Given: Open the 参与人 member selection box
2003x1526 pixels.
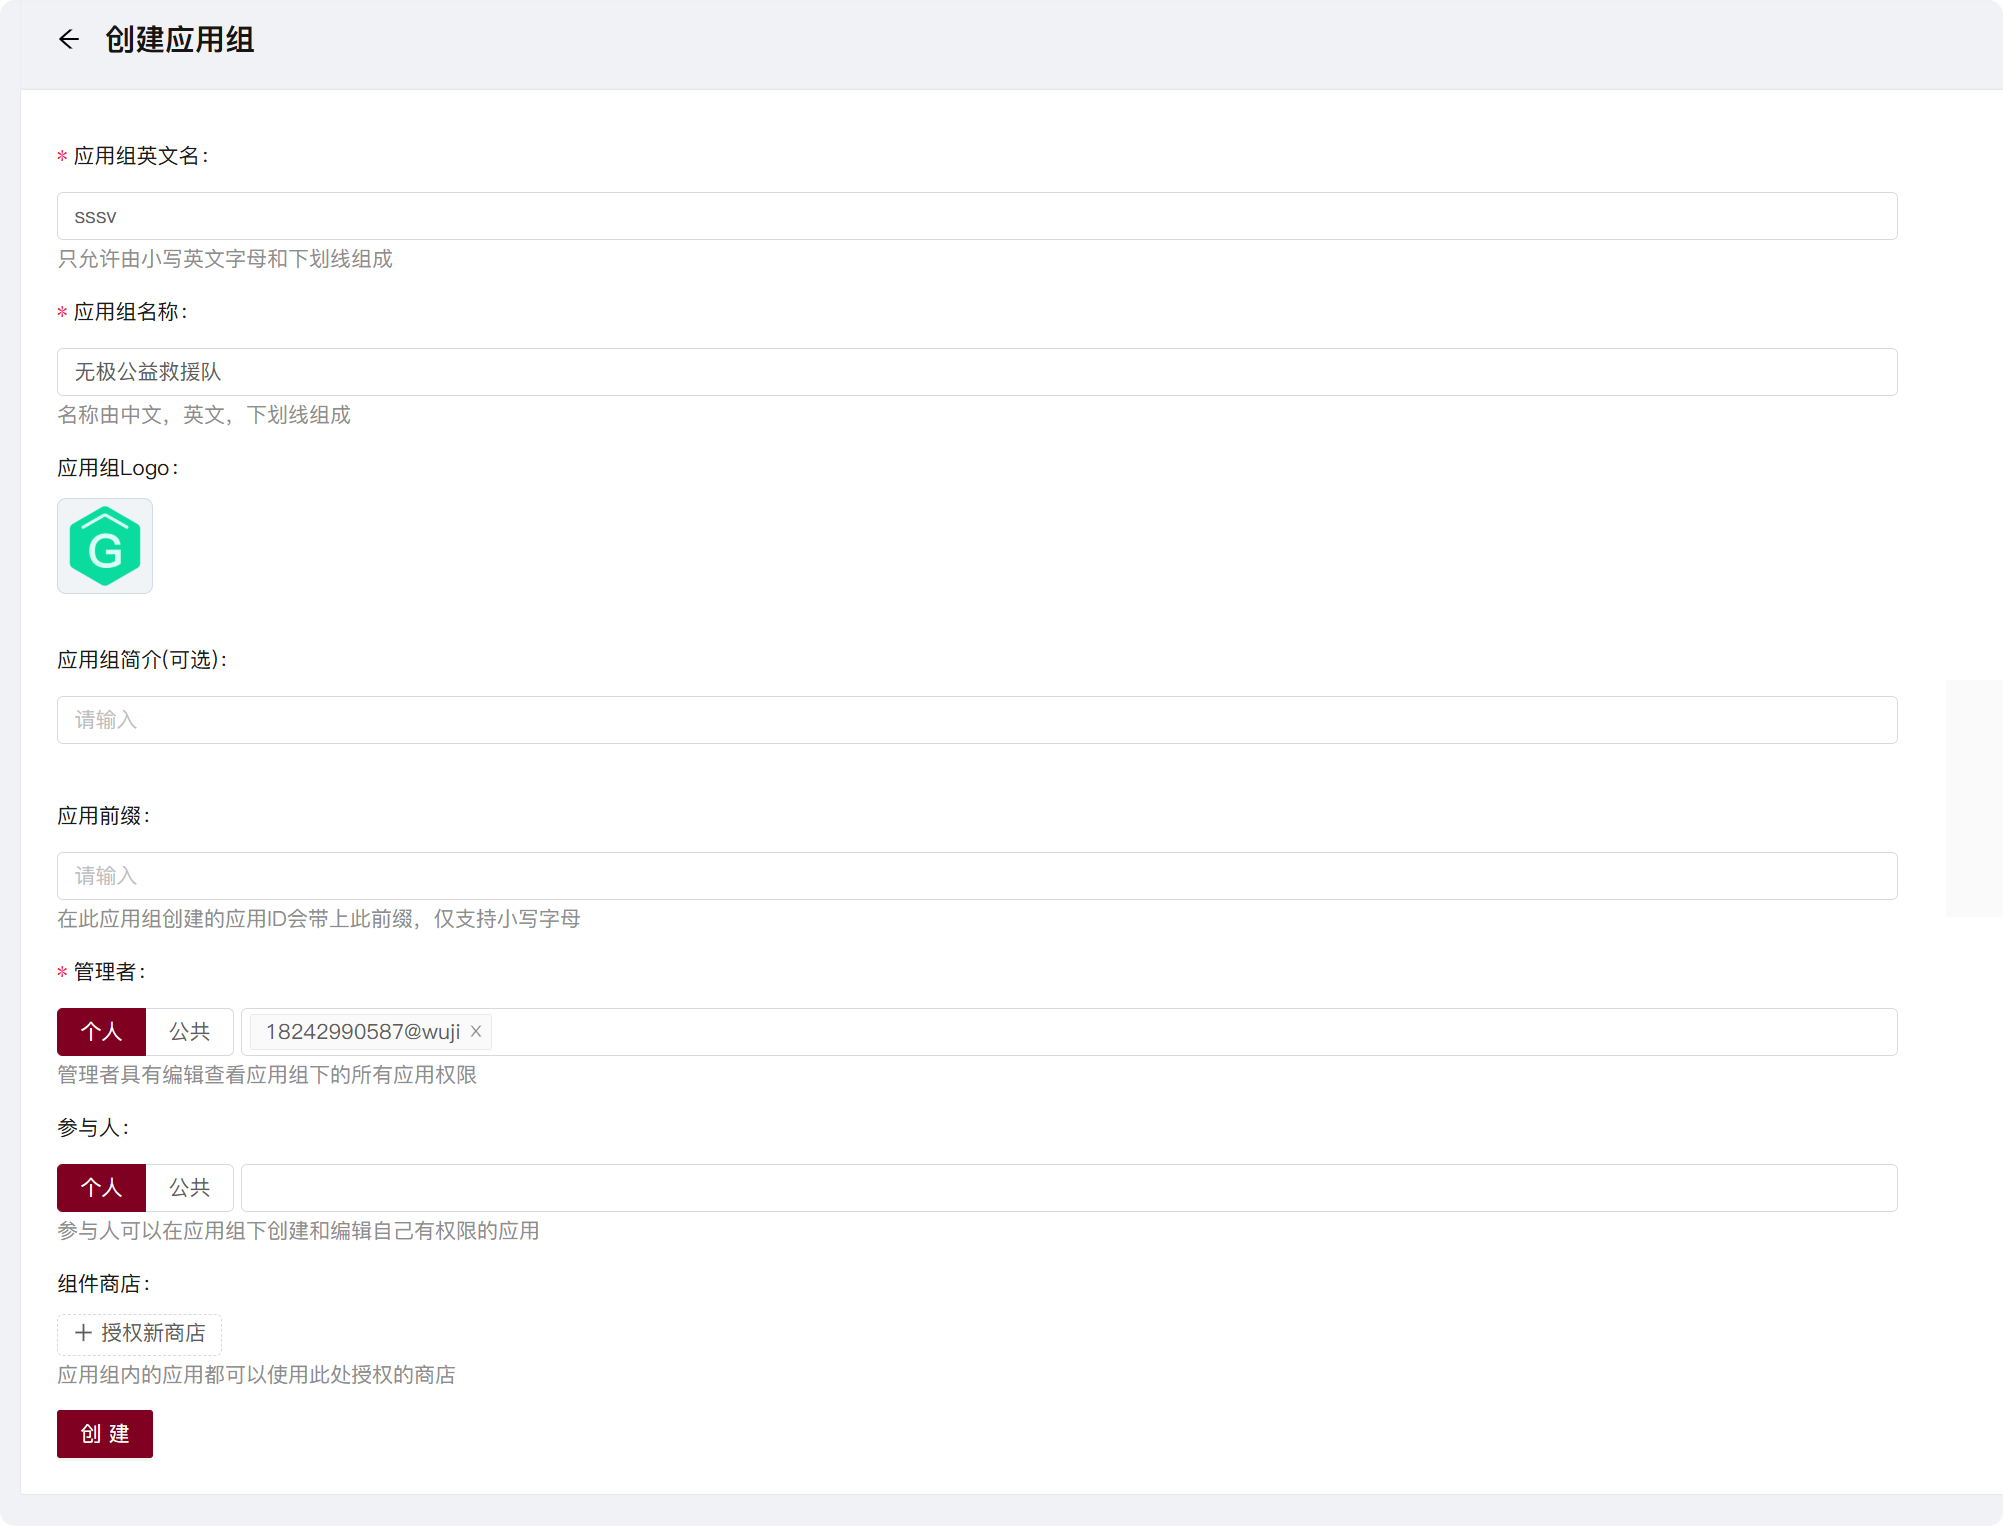Looking at the screenshot, I should coord(1068,1188).
